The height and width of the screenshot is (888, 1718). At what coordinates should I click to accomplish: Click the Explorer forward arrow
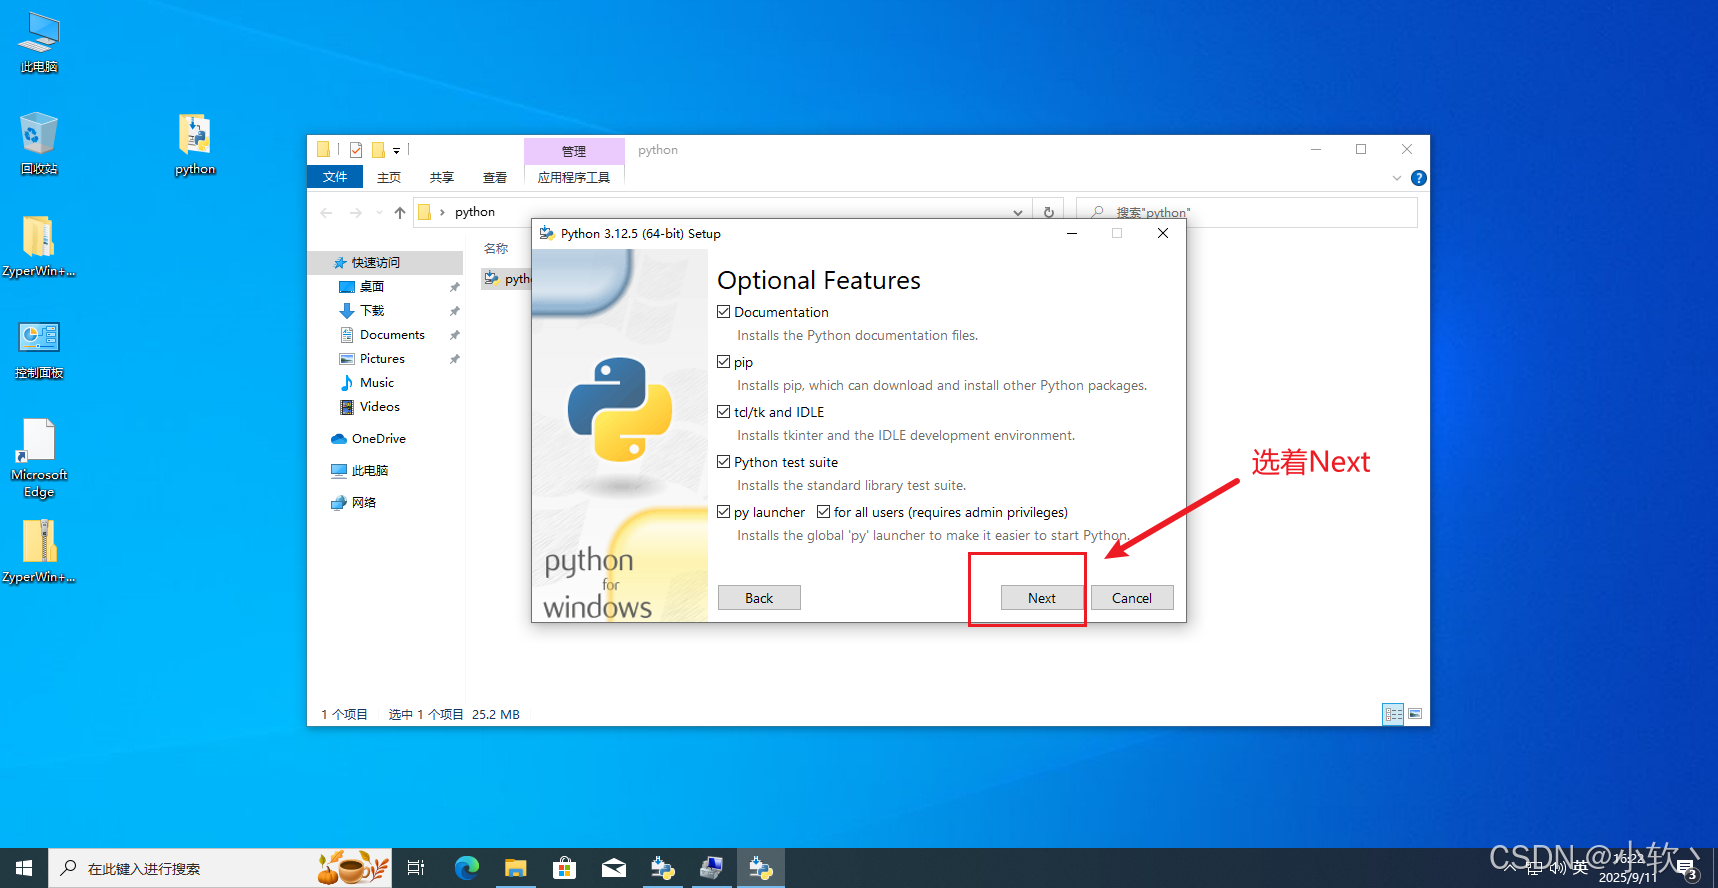click(356, 212)
